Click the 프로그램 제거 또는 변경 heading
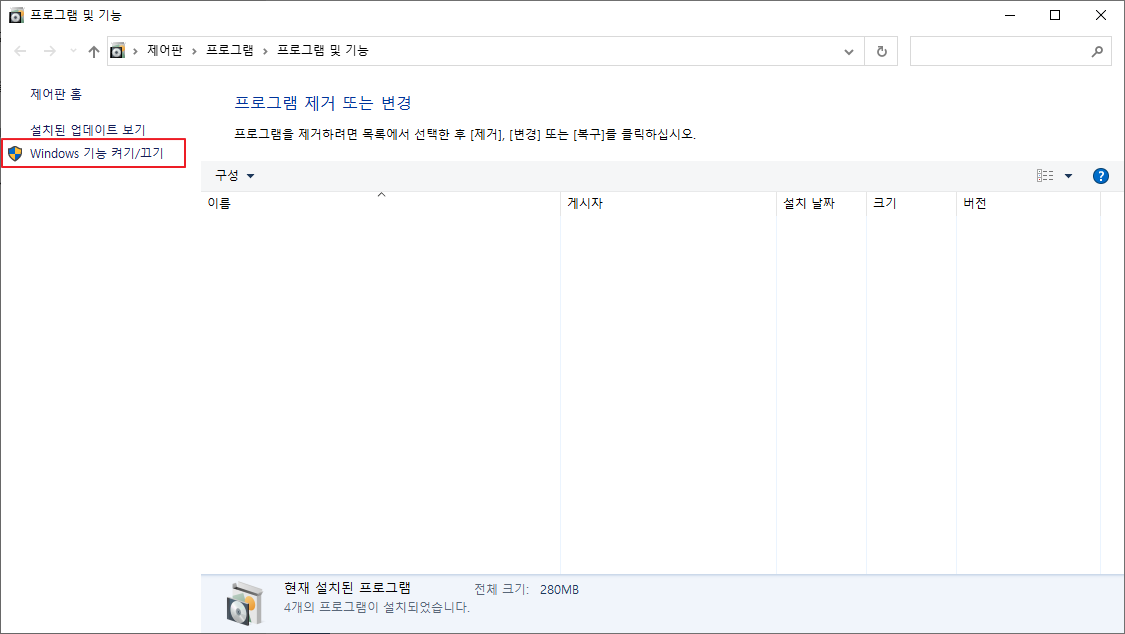Screen dimensions: 1125x634 click(x=323, y=103)
